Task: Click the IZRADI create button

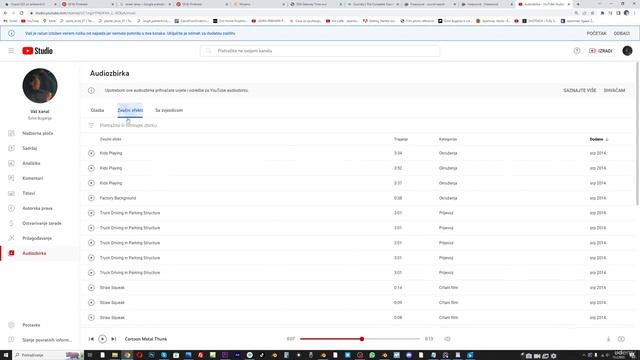Action: coord(601,51)
